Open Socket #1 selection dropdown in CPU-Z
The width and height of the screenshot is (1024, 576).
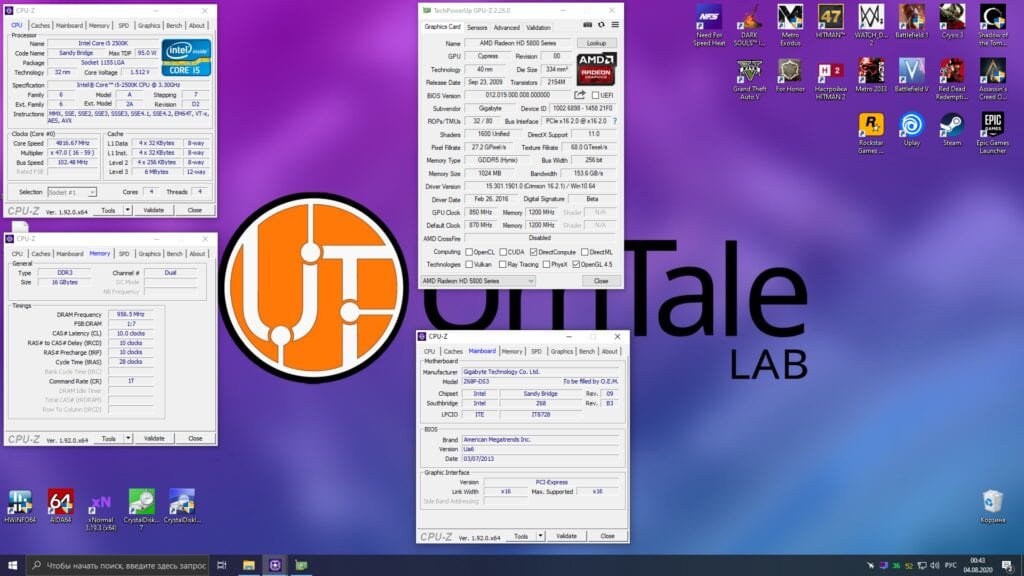pyautogui.click(x=72, y=192)
